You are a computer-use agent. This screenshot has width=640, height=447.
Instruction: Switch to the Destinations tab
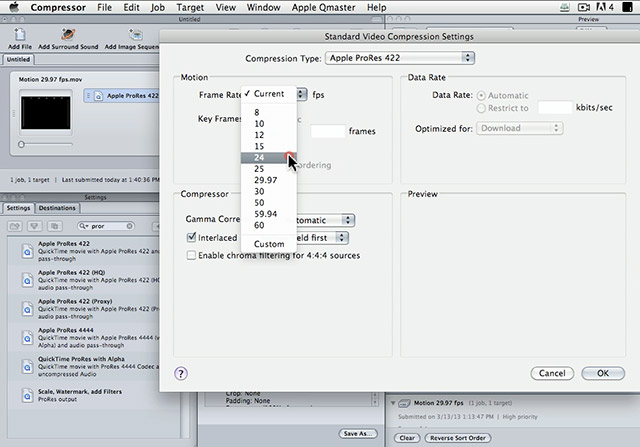57,208
